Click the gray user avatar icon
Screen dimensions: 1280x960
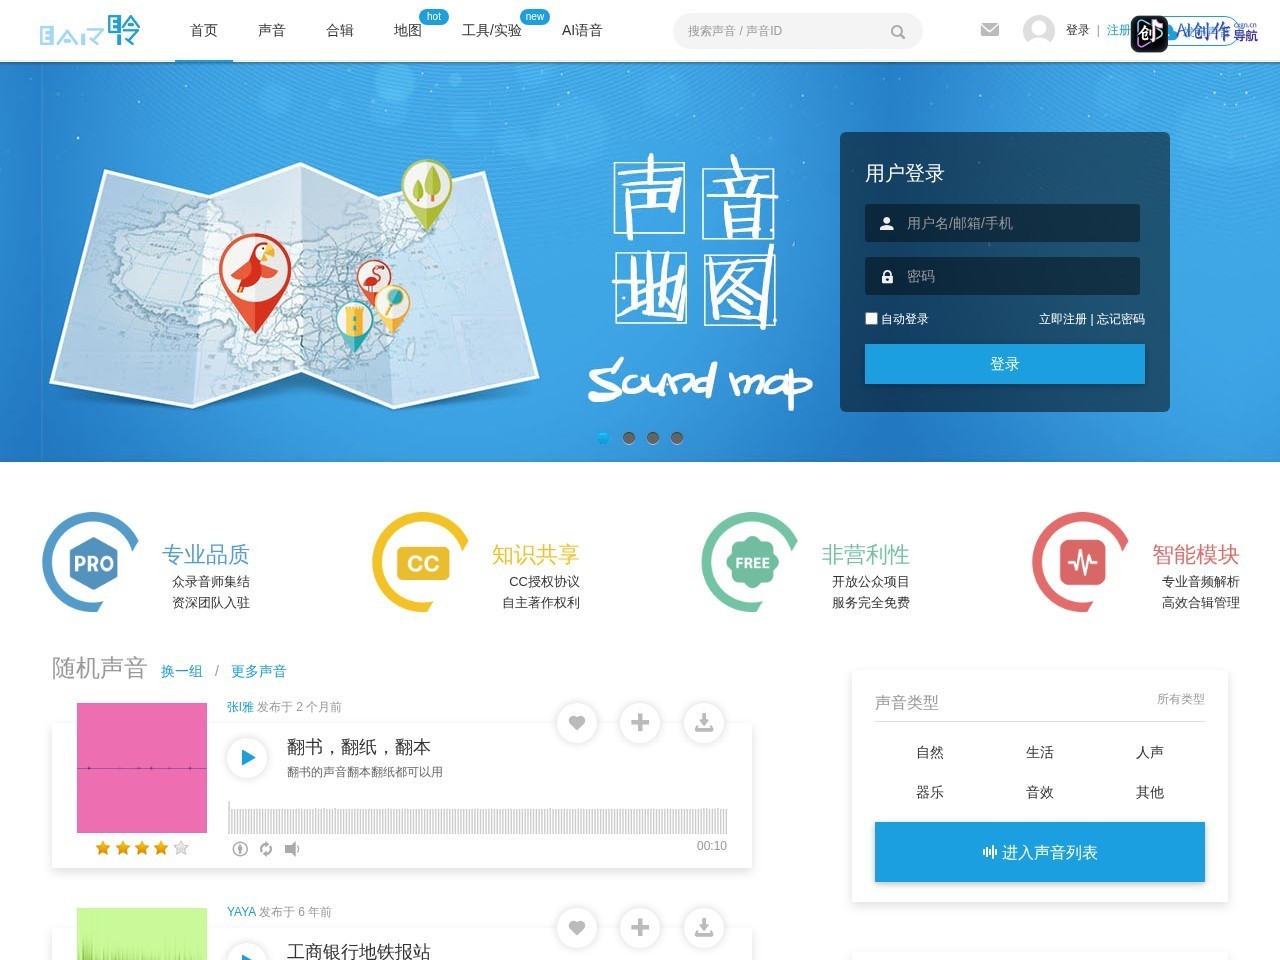tap(1039, 30)
